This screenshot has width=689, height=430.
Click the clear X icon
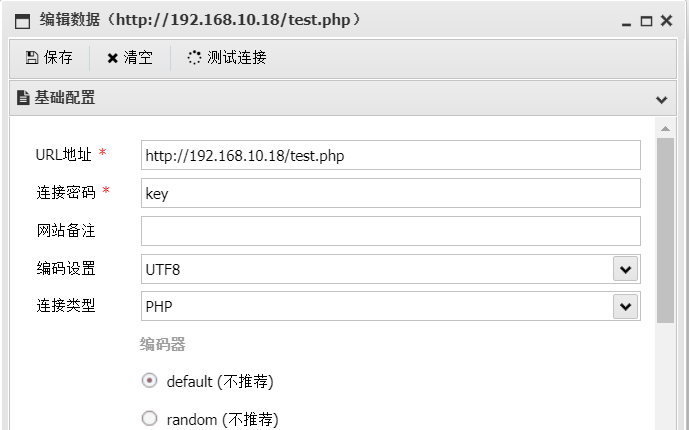click(x=113, y=58)
